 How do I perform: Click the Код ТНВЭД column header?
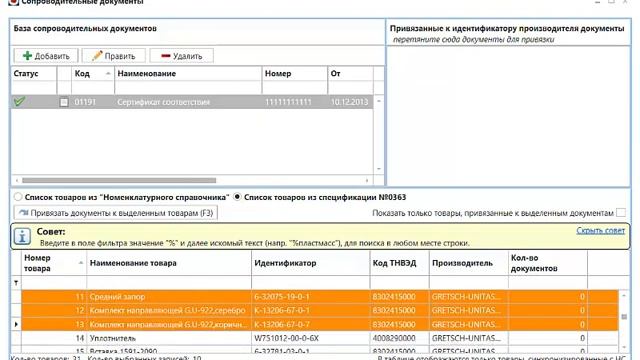(x=400, y=263)
